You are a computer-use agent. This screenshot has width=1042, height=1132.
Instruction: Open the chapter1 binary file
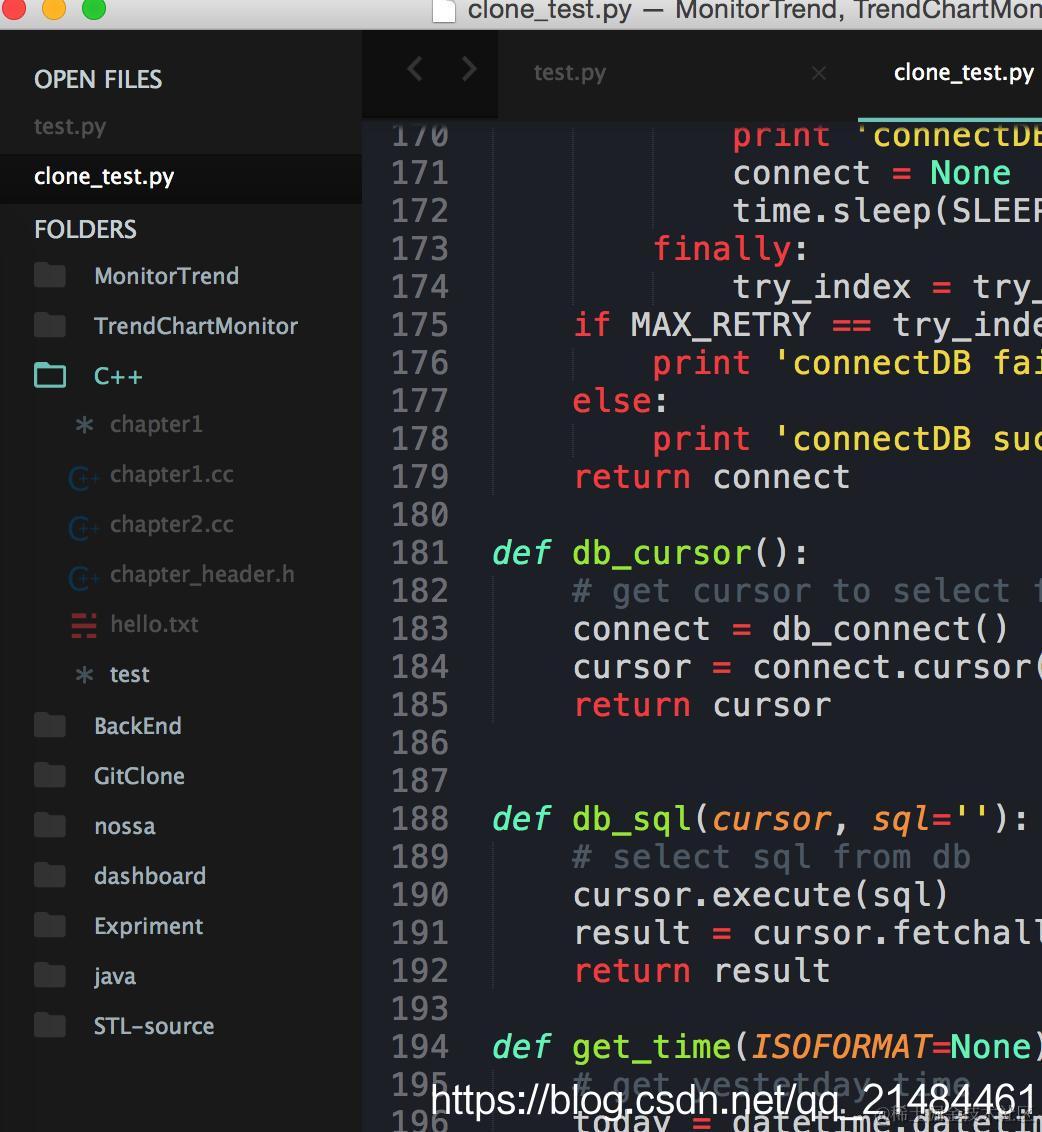tap(156, 424)
